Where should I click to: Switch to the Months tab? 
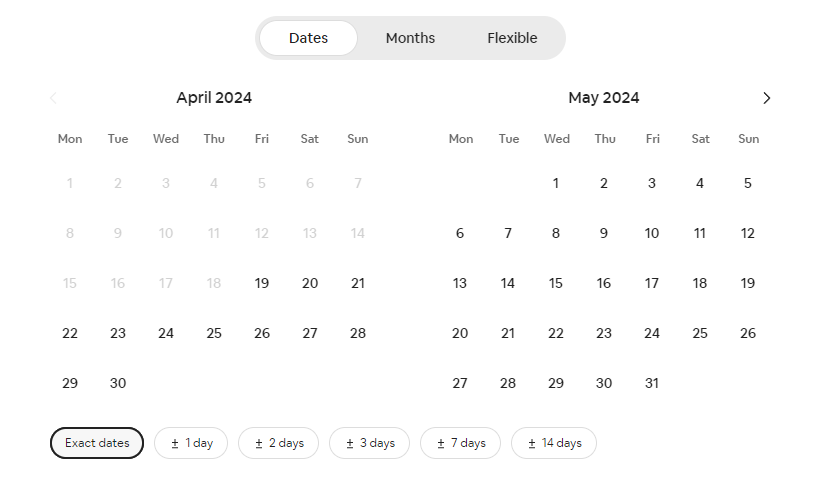[x=410, y=38]
